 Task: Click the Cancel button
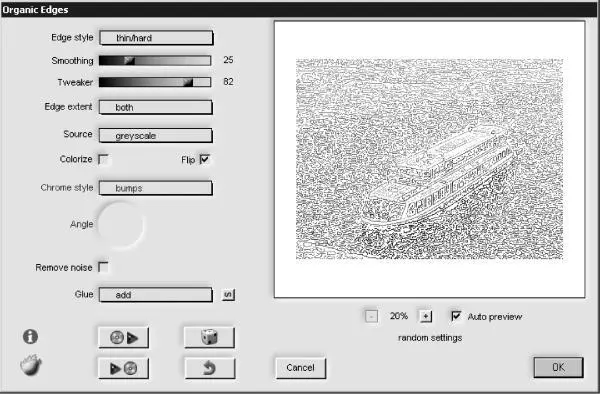click(x=301, y=368)
